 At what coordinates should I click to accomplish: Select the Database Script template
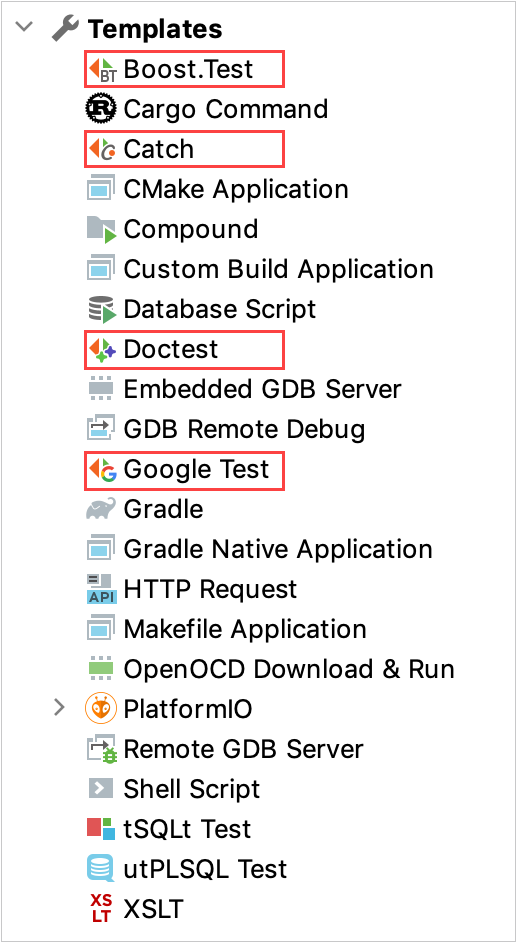click(201, 309)
